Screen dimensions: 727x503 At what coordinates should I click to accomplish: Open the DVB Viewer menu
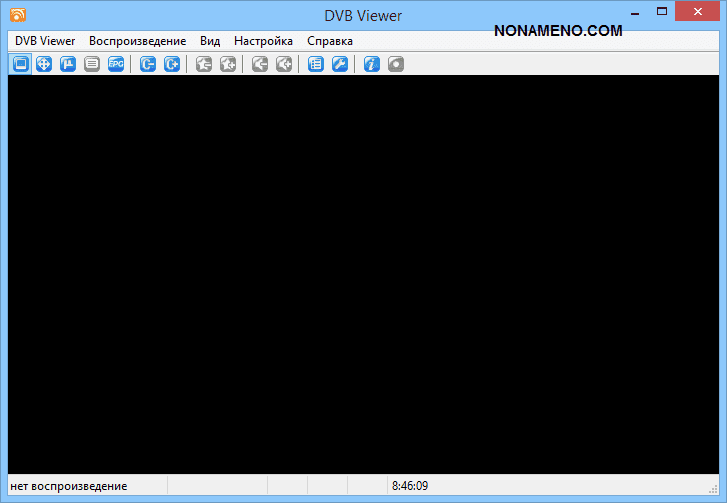(45, 41)
